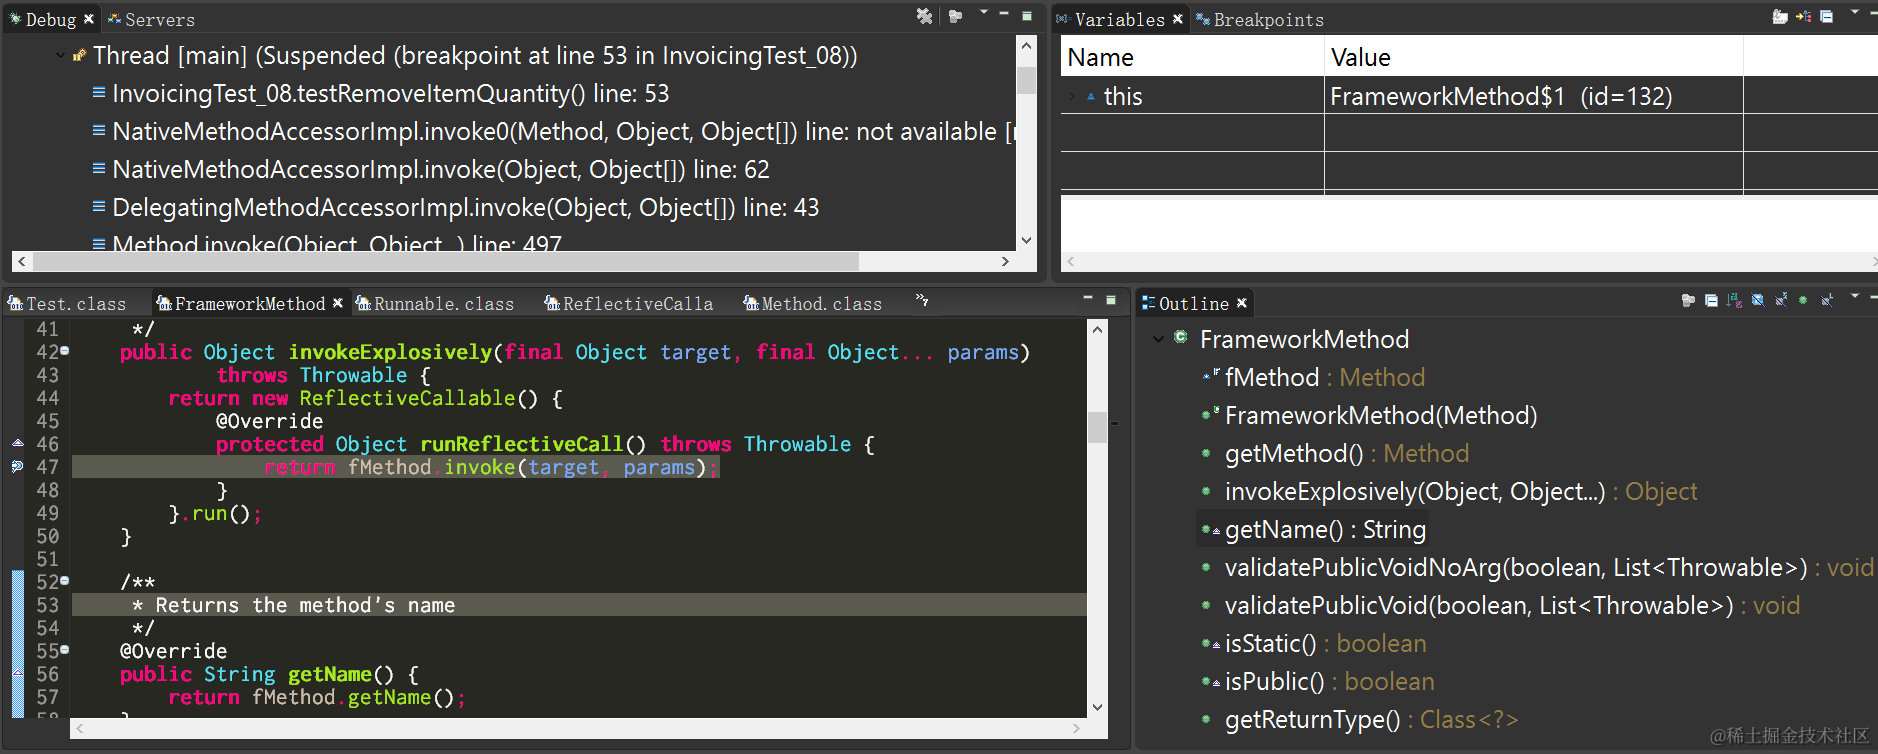Click the Debug view horizontal scrollbar thumb

[x=445, y=261]
